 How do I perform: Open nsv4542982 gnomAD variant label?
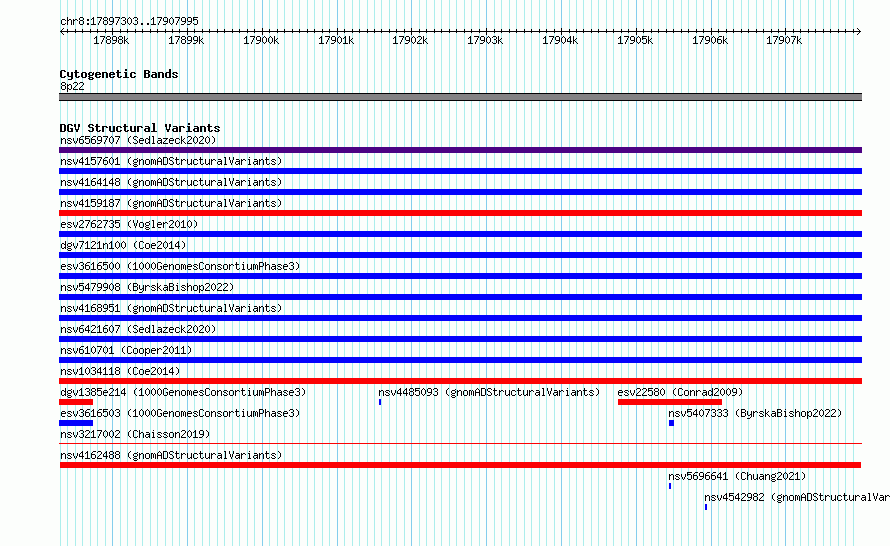tap(797, 497)
